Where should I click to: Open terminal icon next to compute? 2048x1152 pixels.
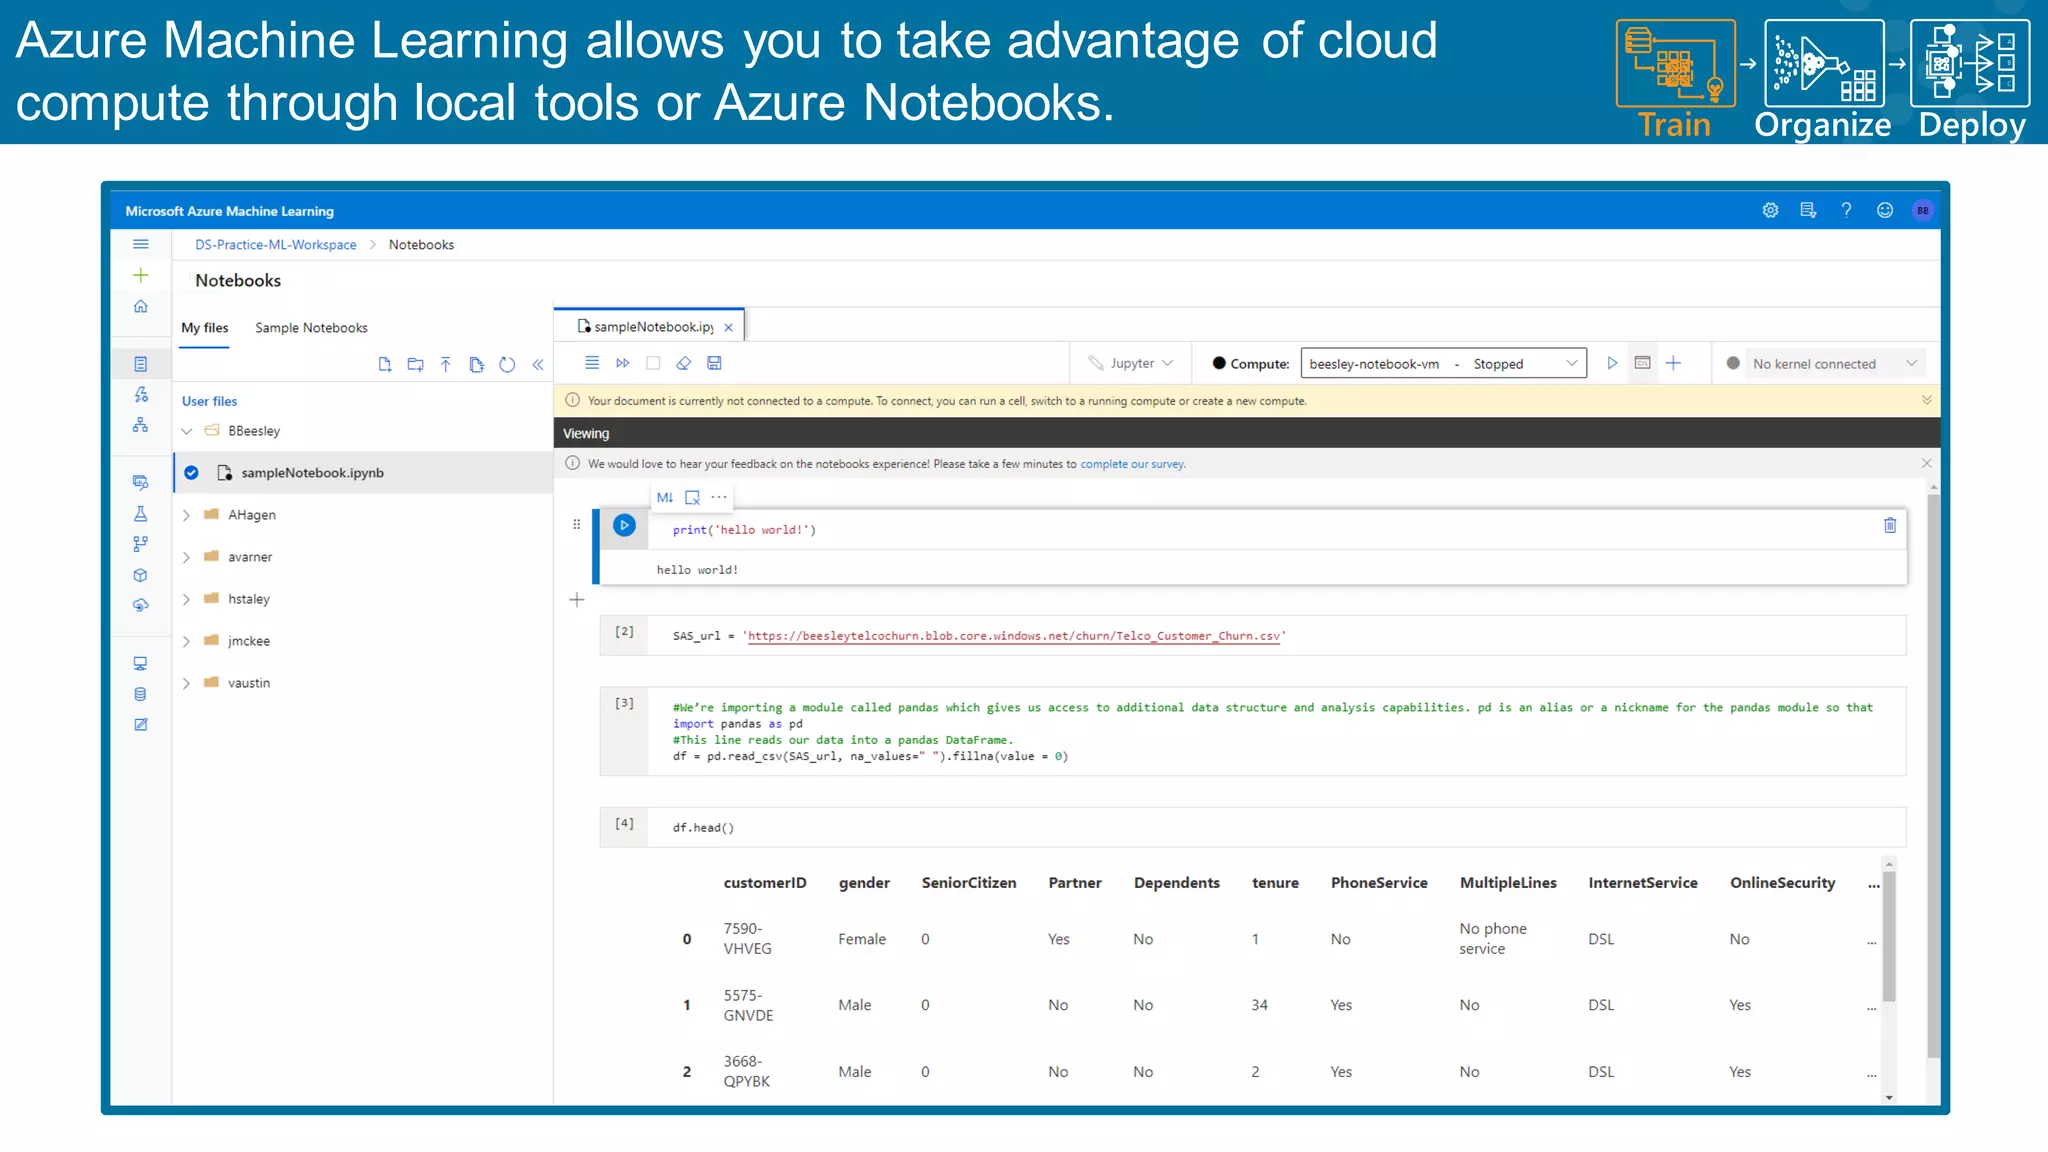pos(1642,363)
